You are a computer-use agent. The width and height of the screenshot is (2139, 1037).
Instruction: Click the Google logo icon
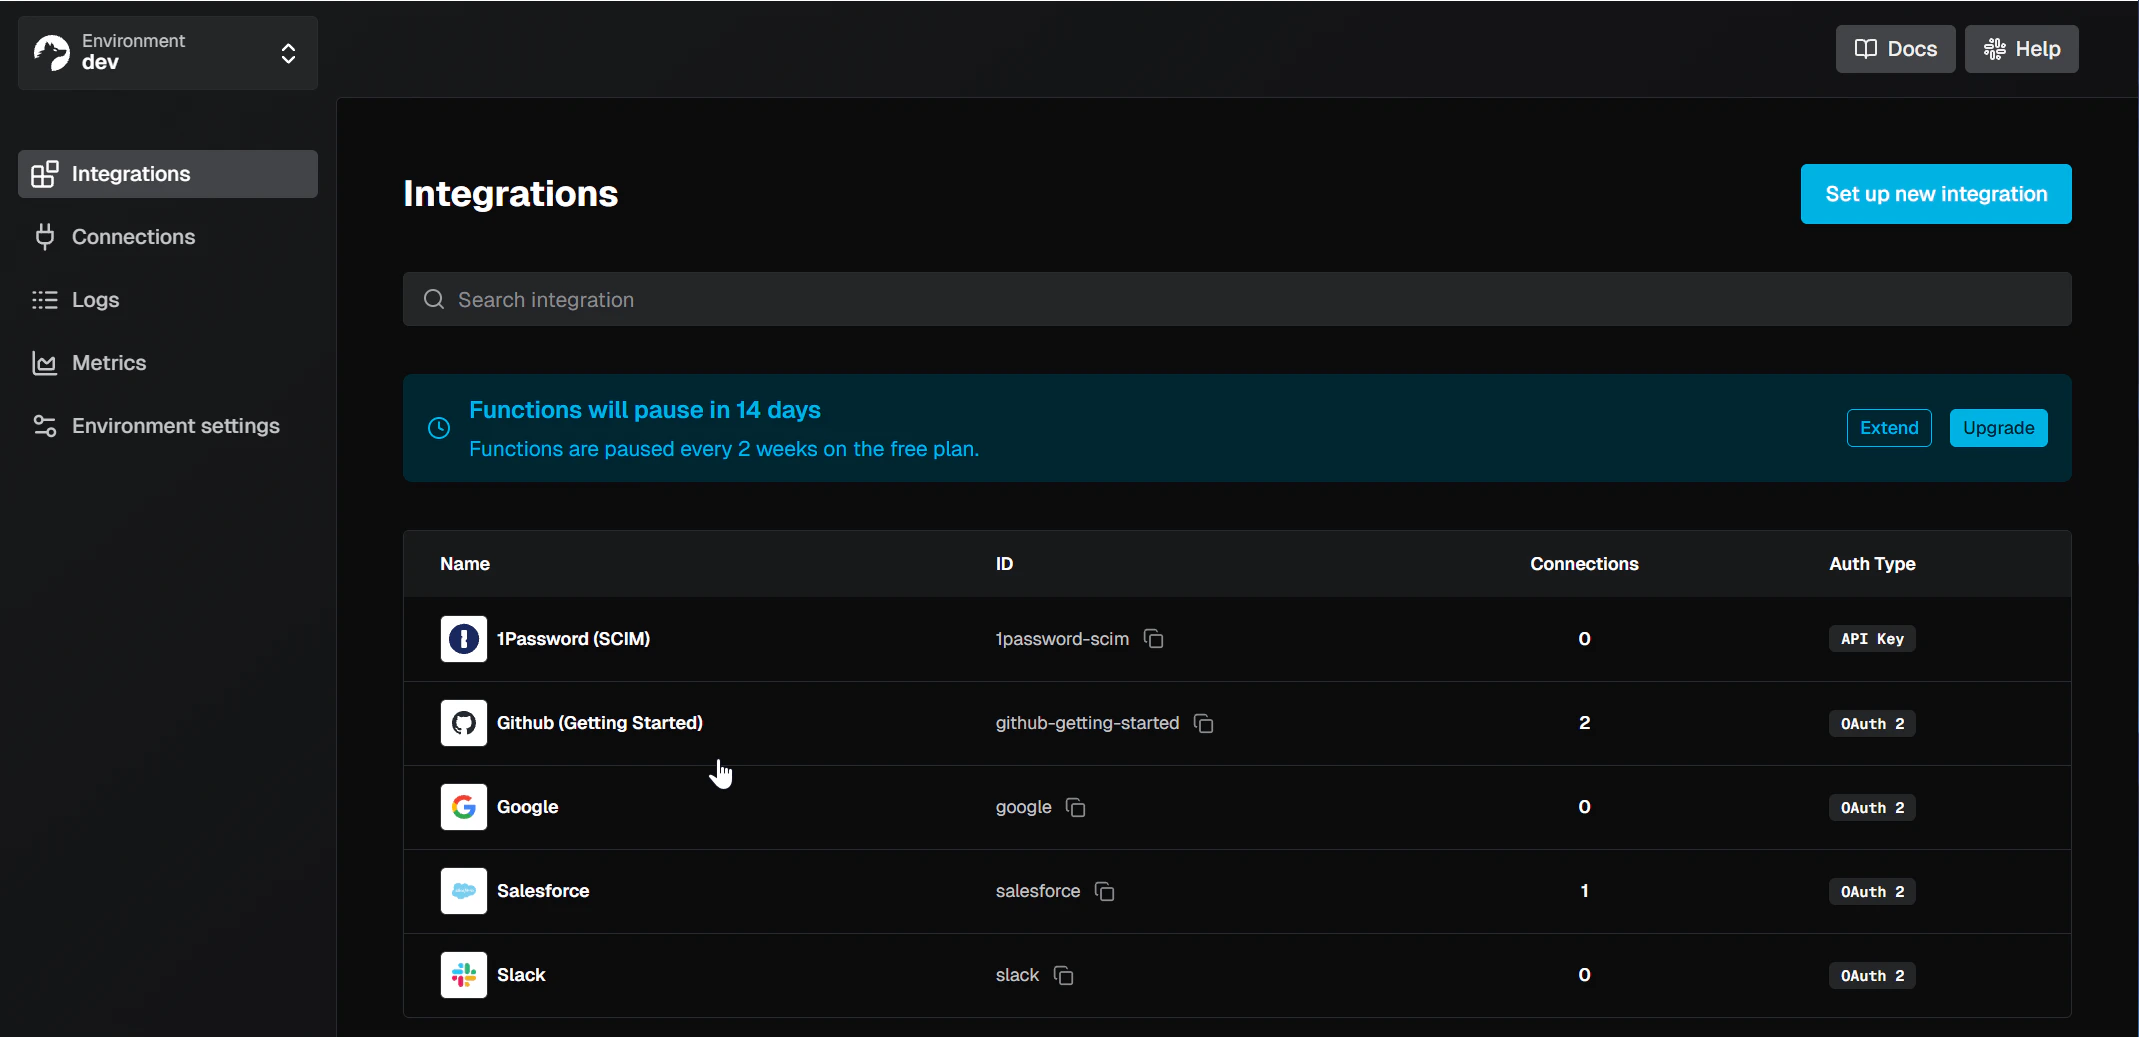pyautogui.click(x=464, y=807)
